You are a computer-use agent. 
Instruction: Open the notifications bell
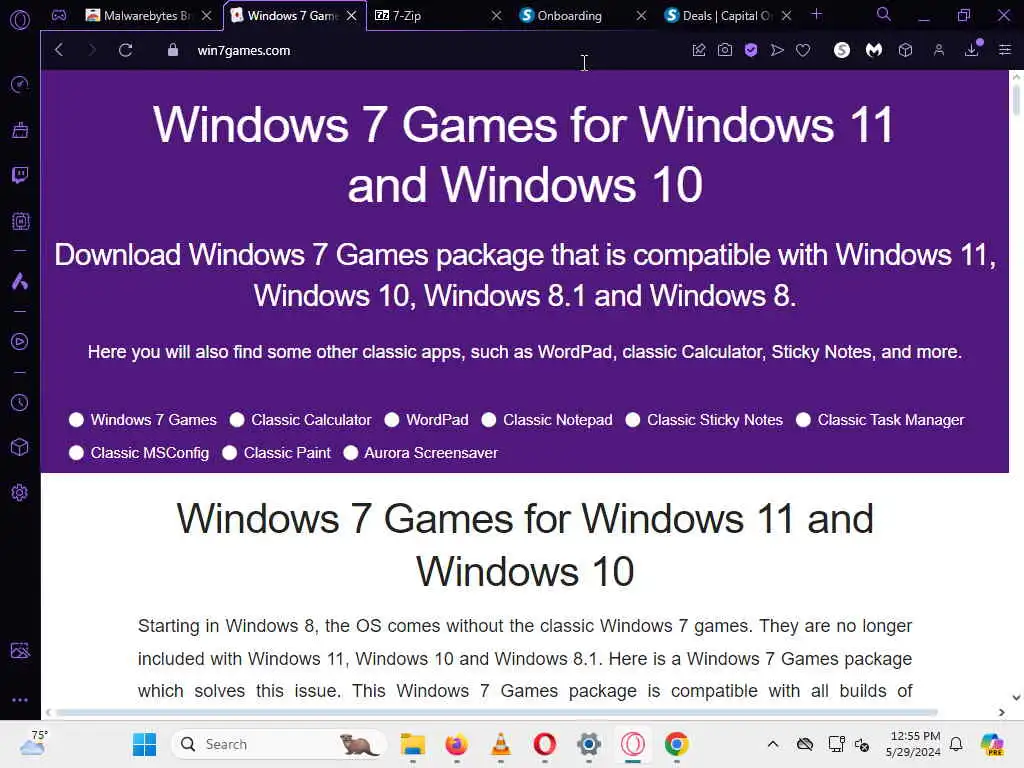[956, 744]
